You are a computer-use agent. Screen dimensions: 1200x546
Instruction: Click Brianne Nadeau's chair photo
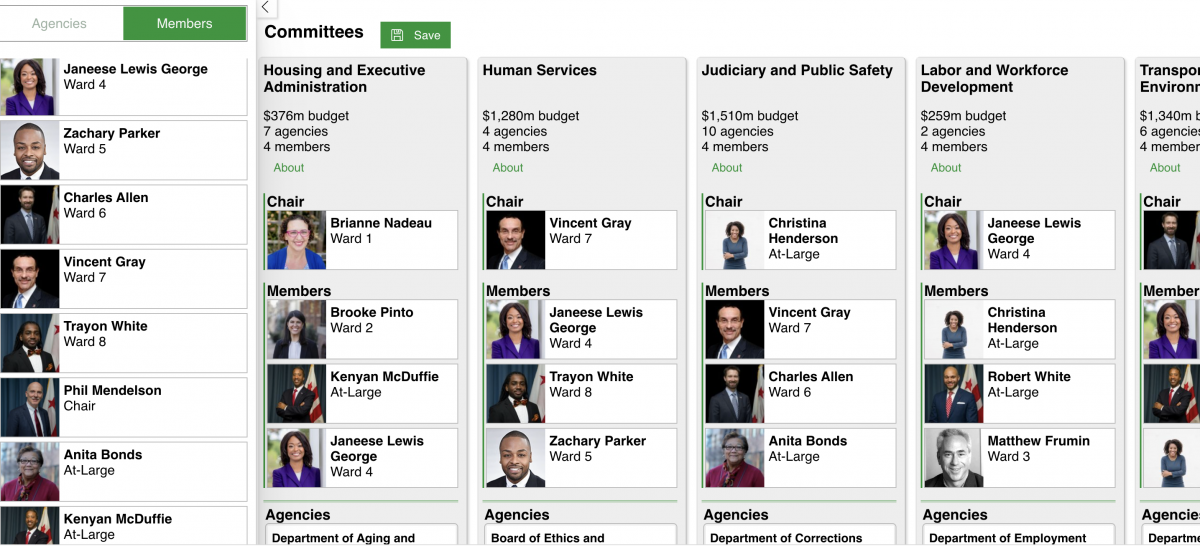(x=297, y=240)
